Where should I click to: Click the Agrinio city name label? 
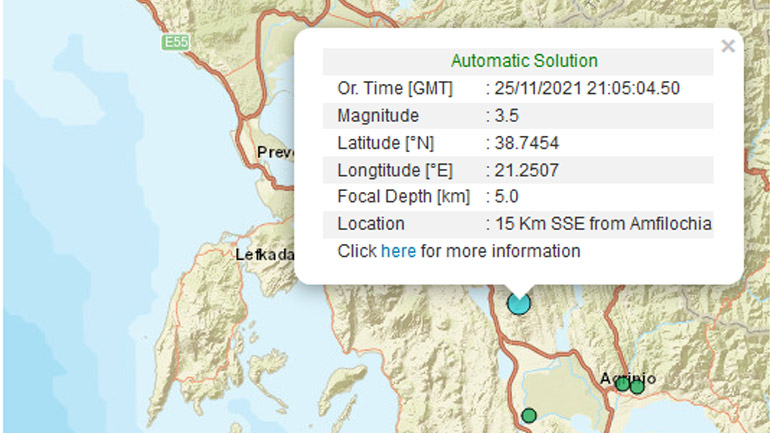click(x=628, y=377)
